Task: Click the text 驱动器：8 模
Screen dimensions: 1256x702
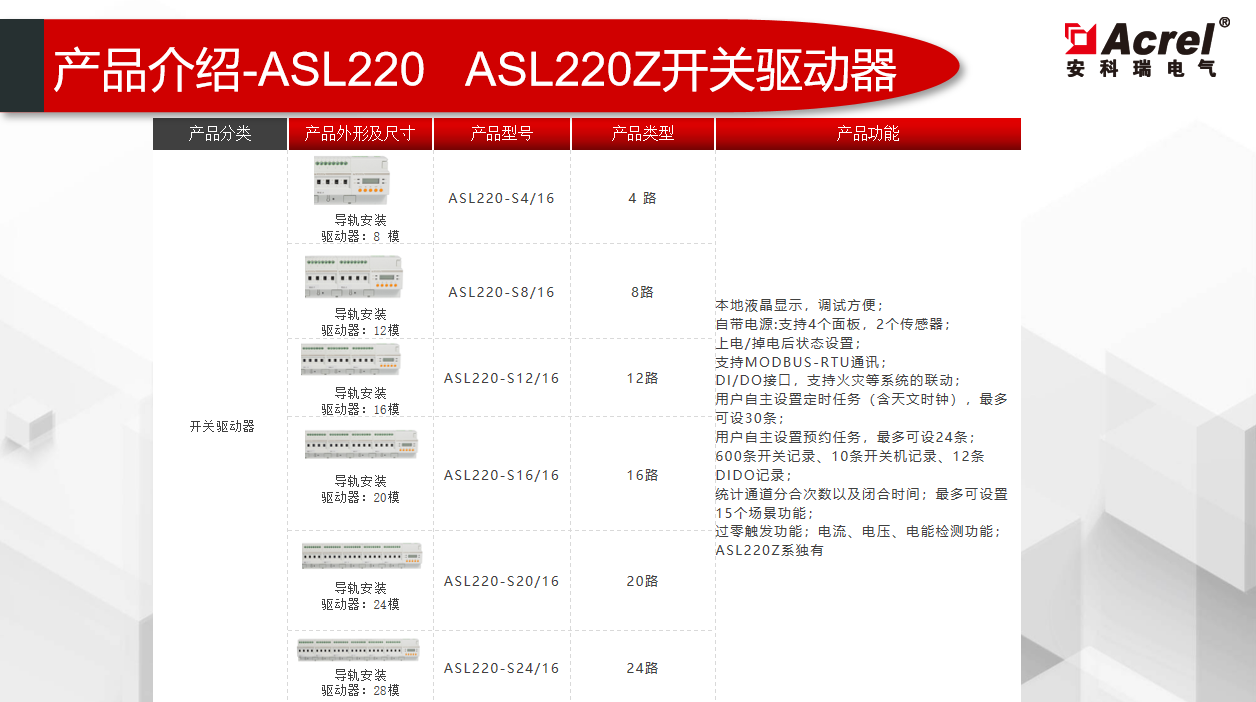Action: pos(360,236)
